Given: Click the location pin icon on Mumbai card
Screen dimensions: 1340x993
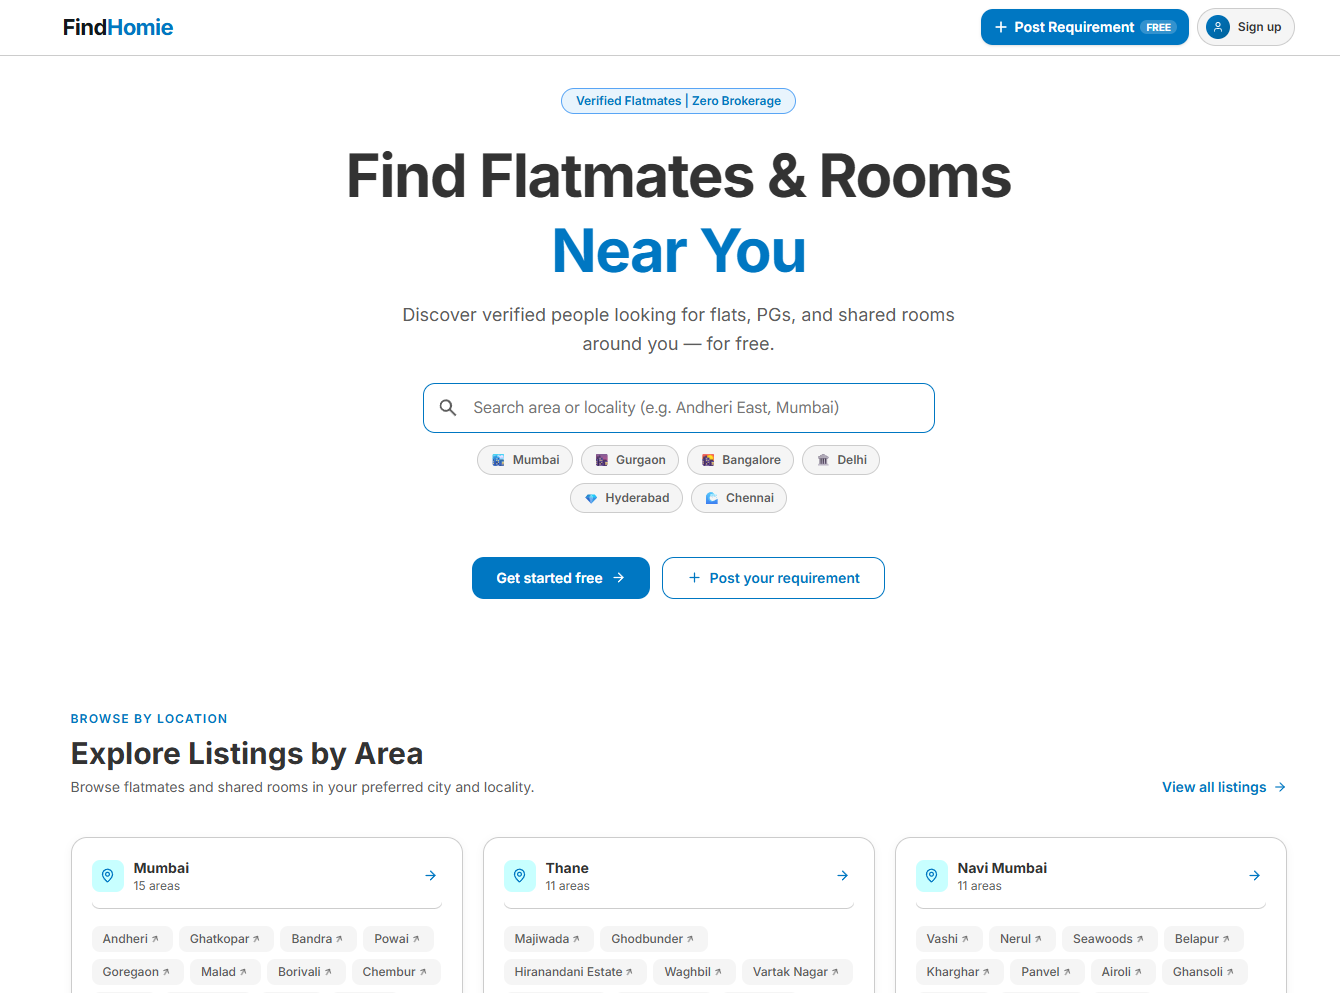Looking at the screenshot, I should tap(108, 876).
